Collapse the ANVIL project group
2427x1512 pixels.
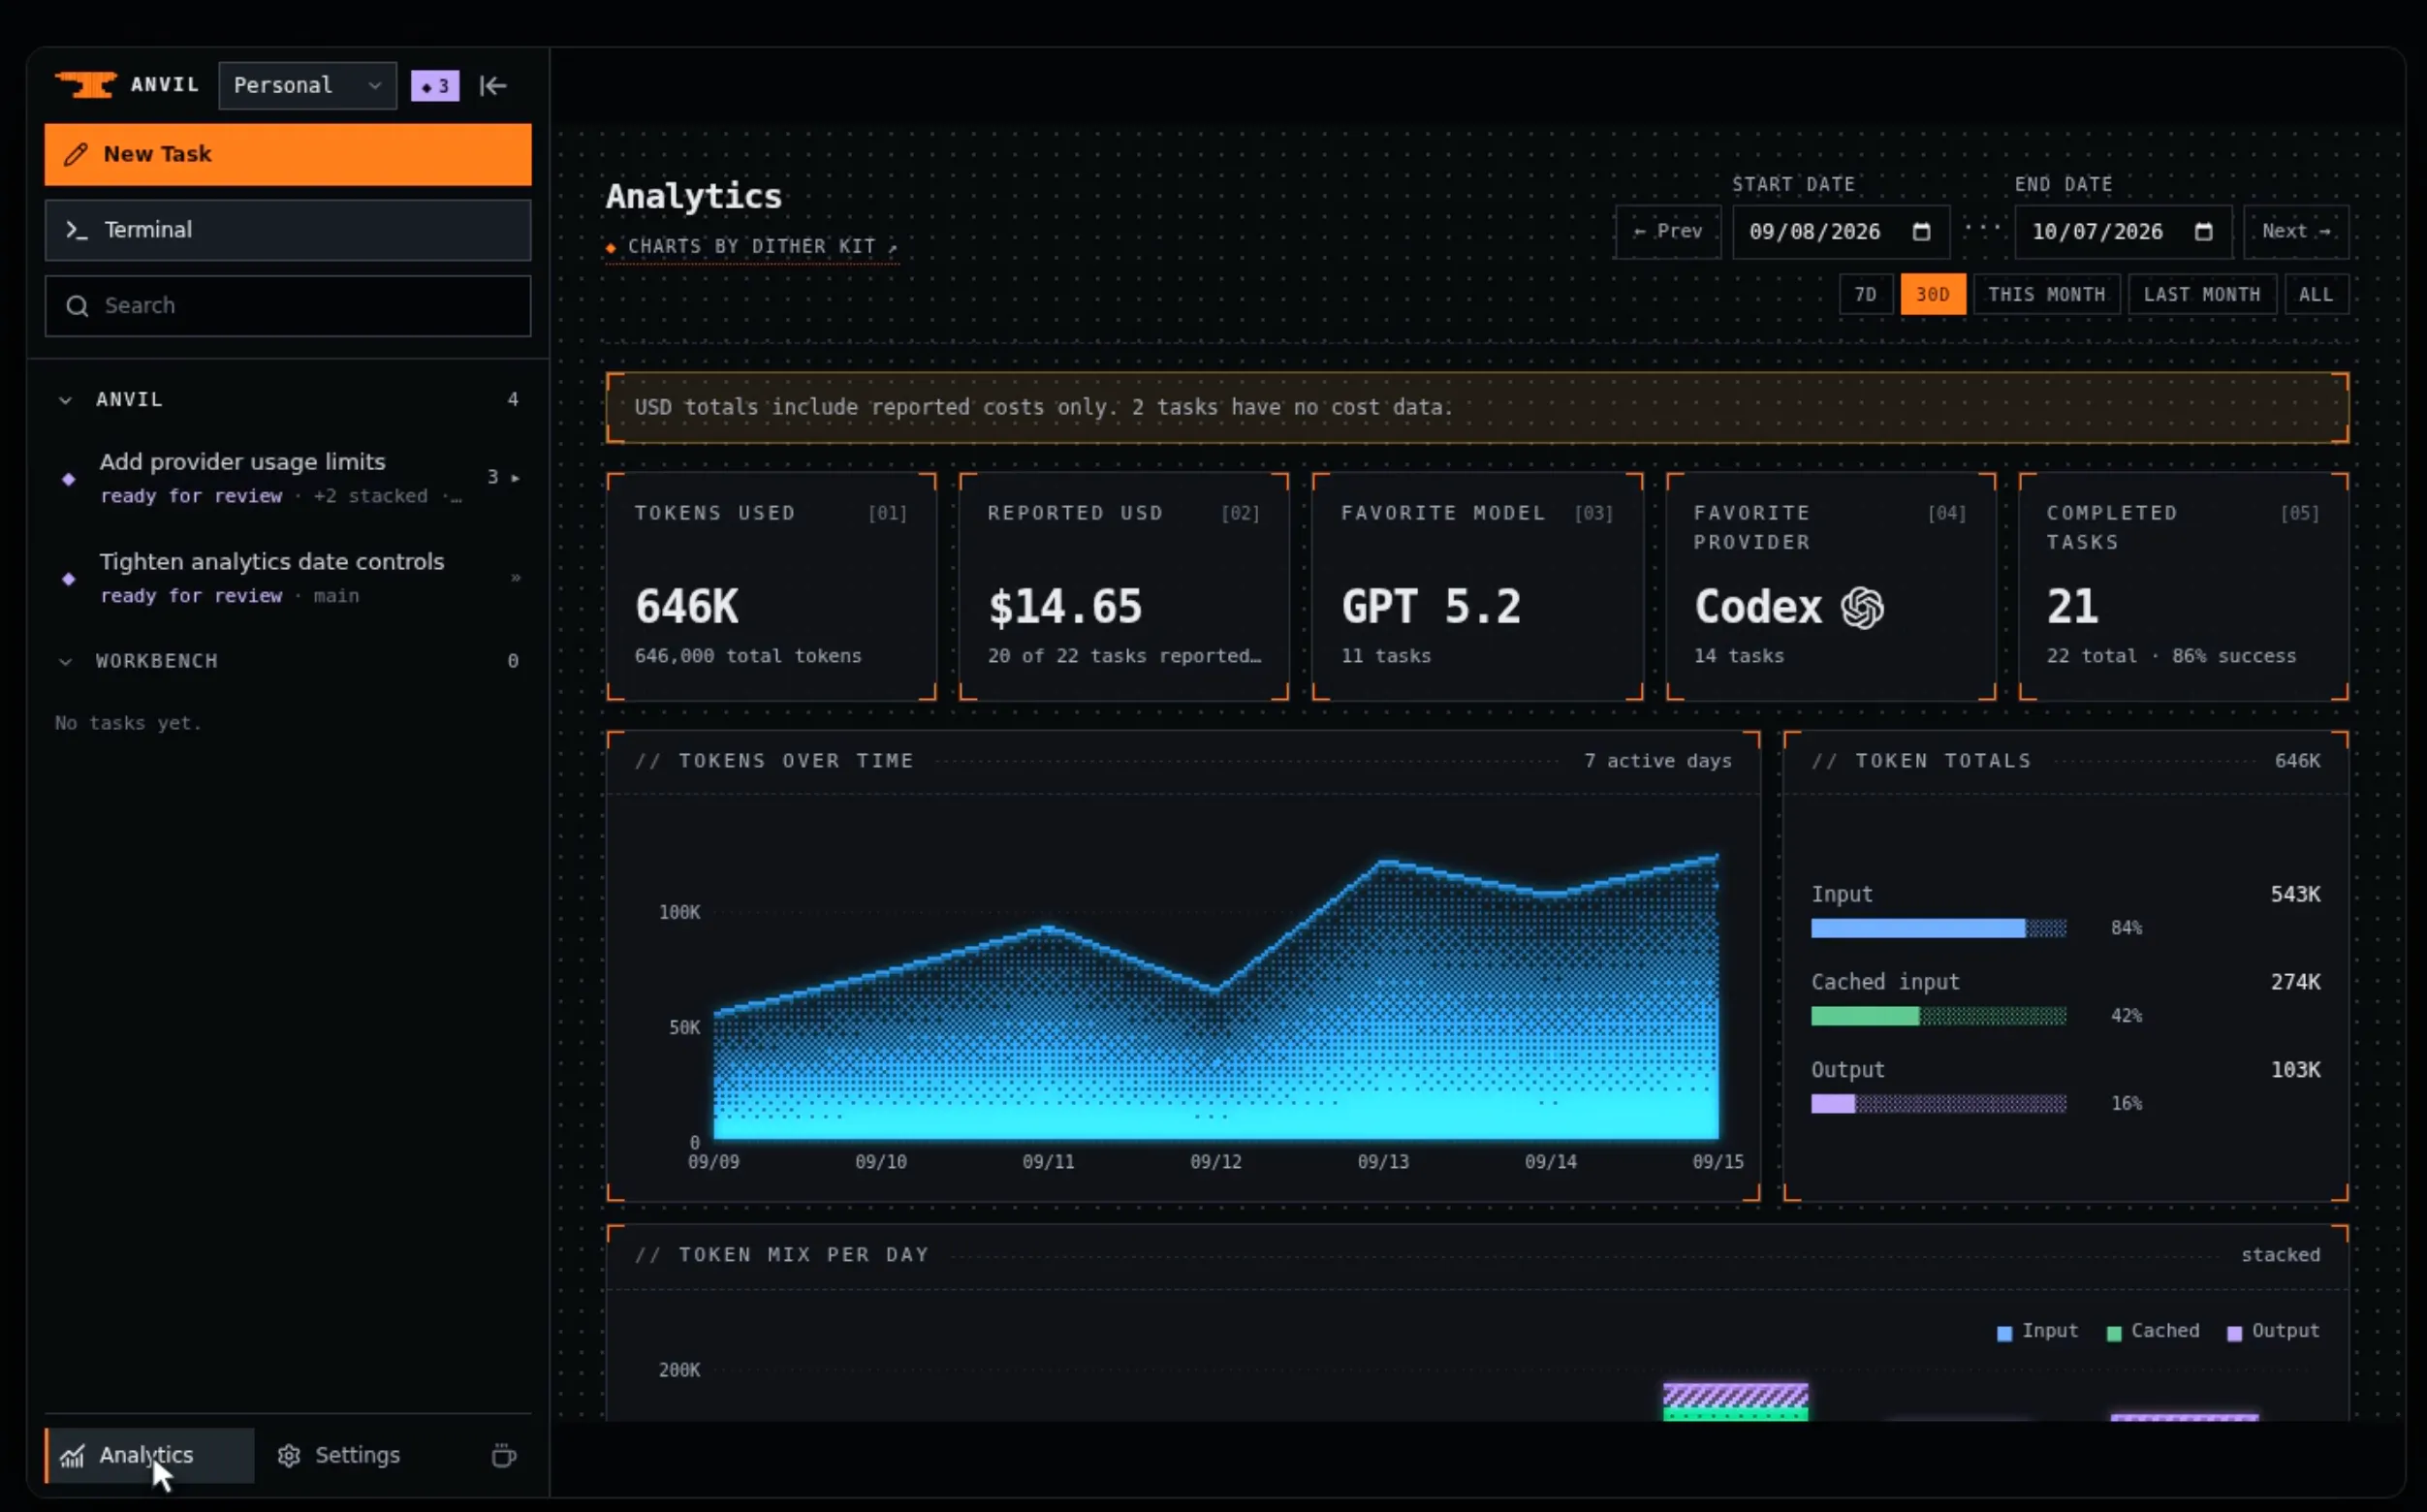pos(65,400)
